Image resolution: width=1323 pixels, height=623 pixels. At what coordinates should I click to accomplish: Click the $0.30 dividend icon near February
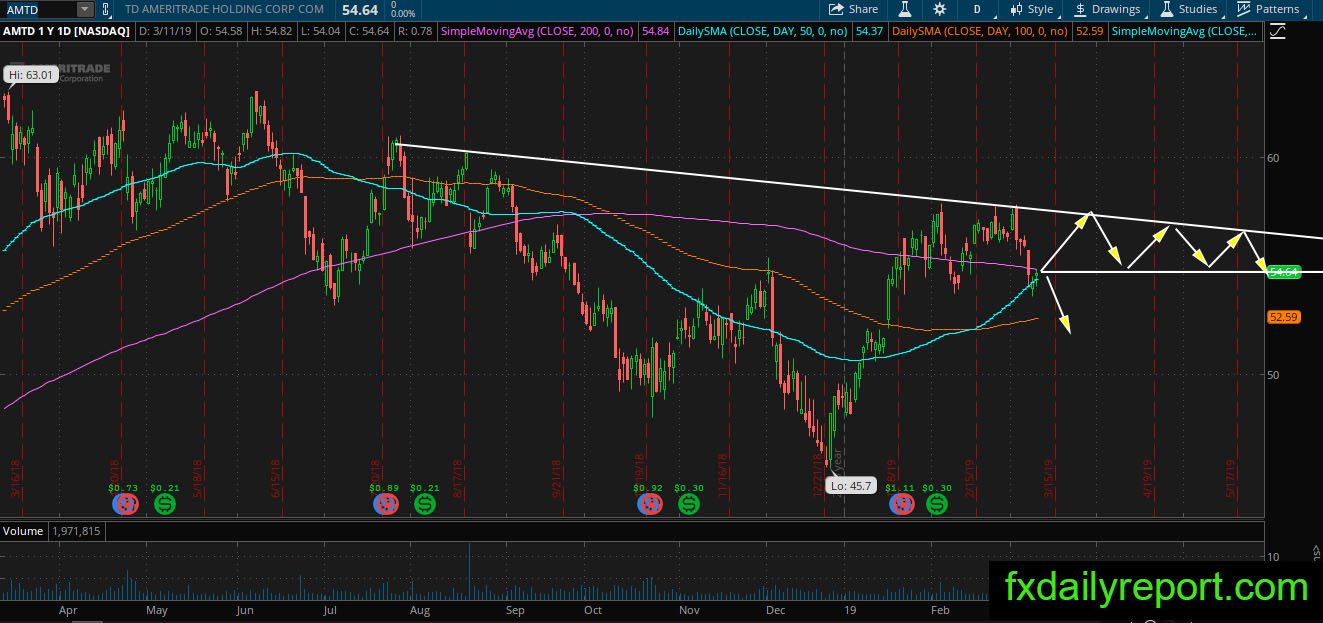[x=937, y=503]
